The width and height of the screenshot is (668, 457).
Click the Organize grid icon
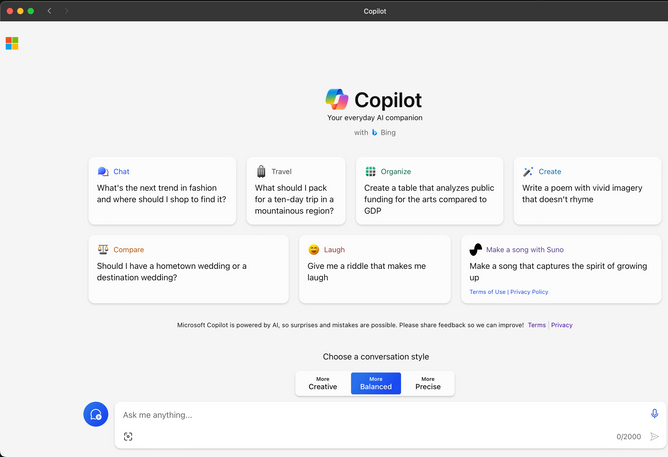point(371,171)
